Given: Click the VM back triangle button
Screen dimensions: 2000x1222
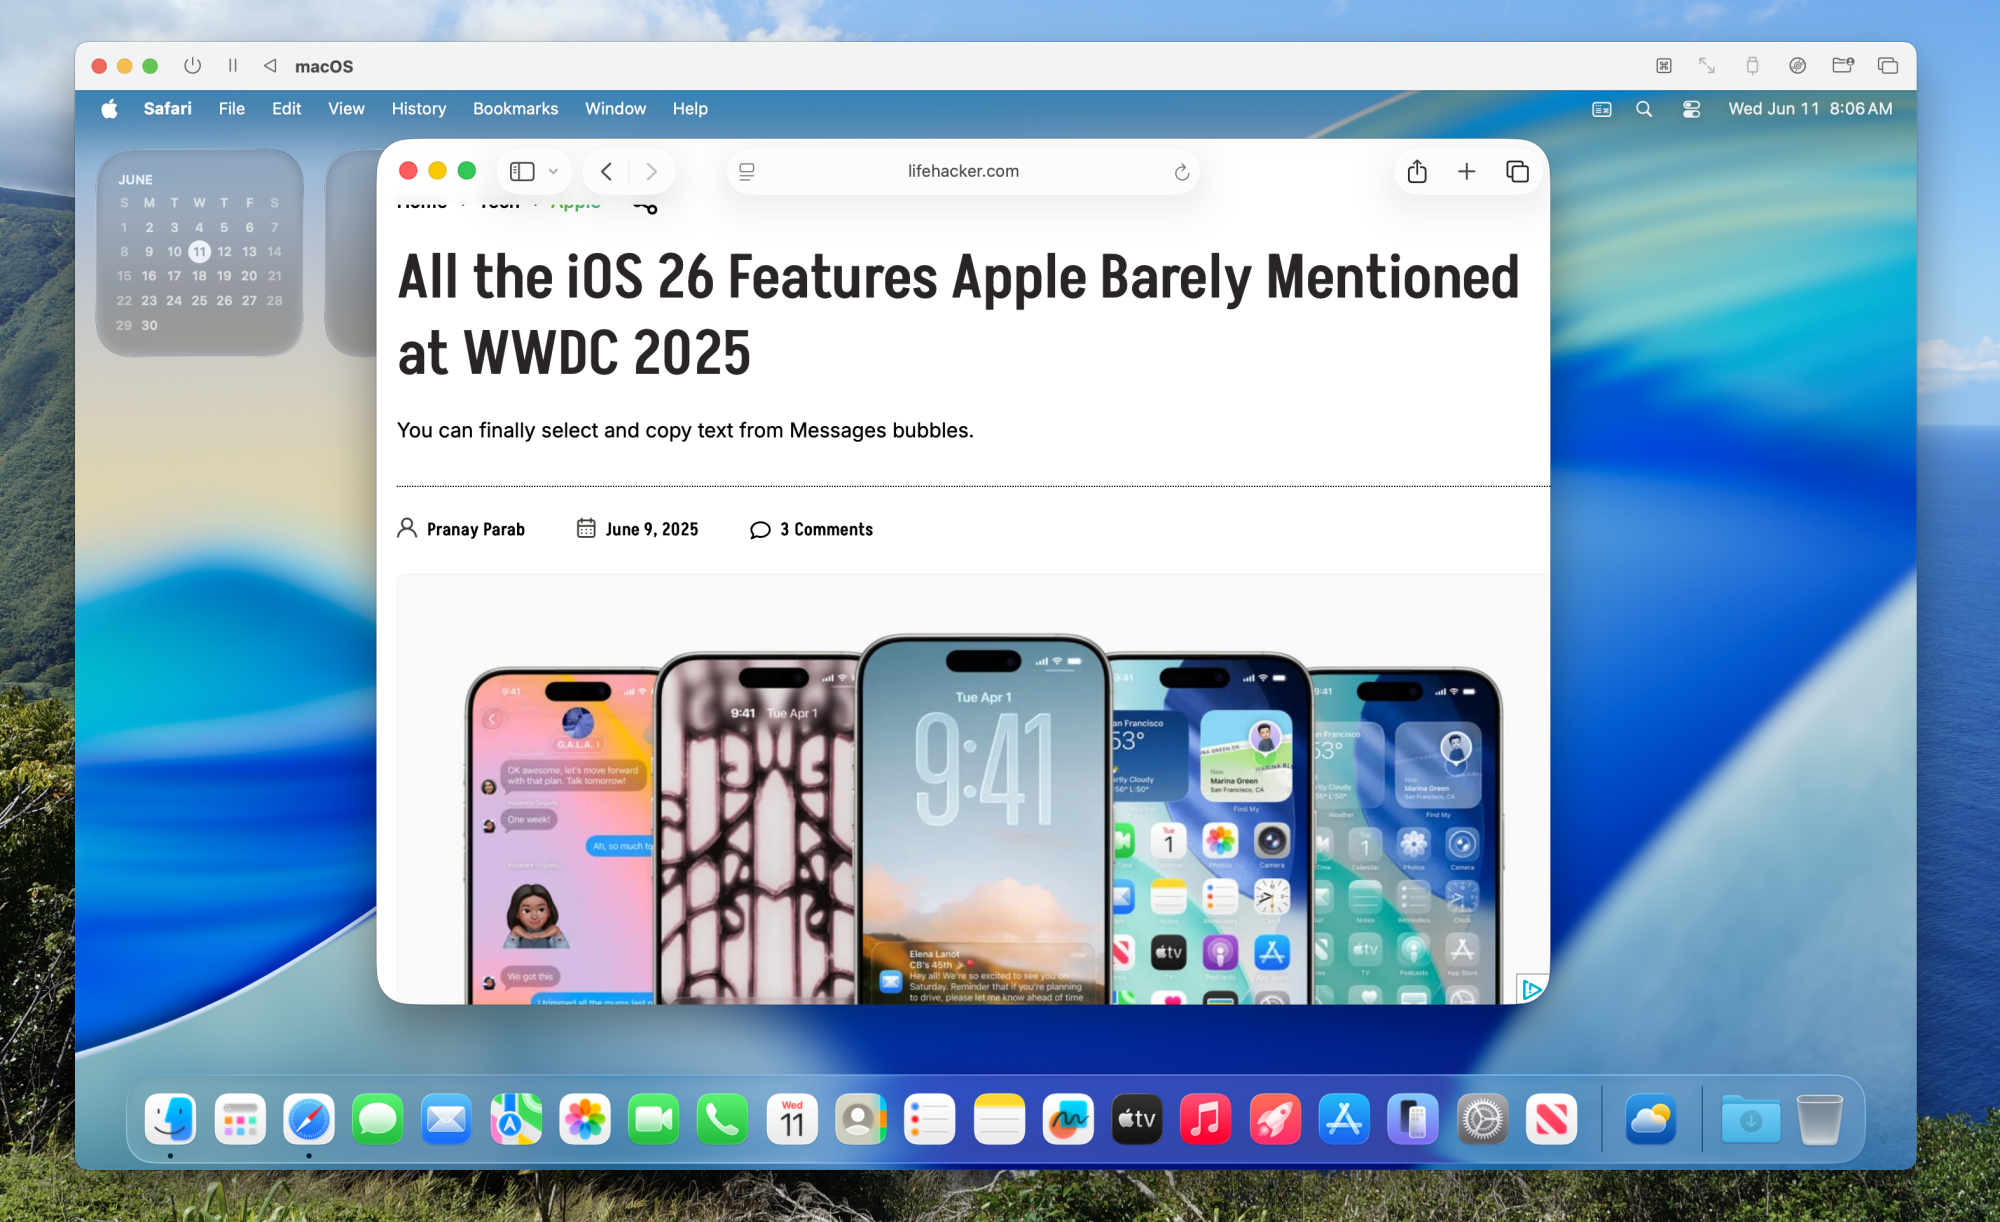Looking at the screenshot, I should tap(270, 66).
